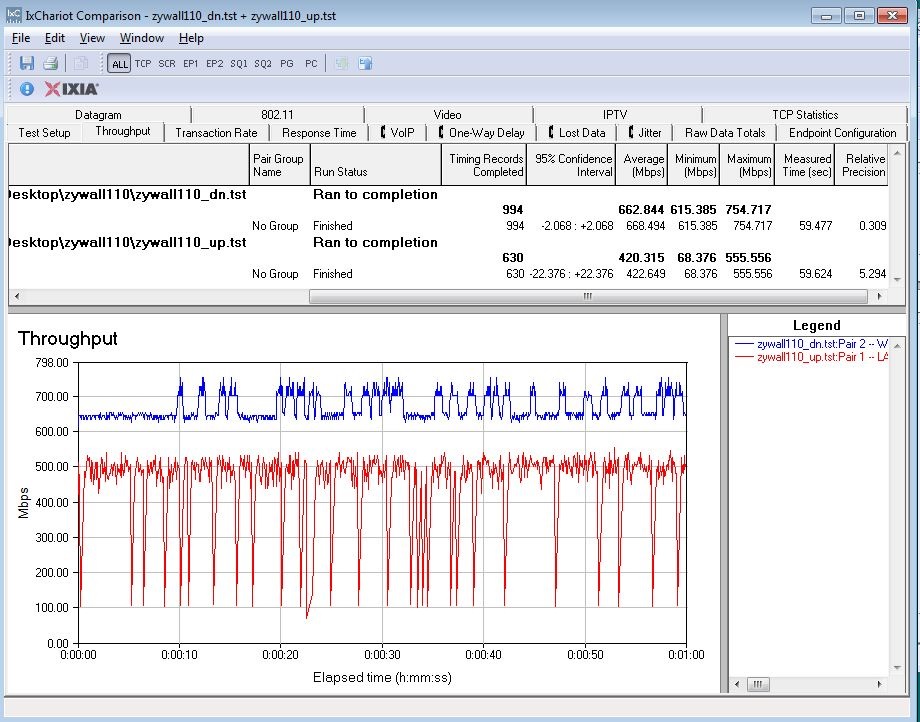
Task: Select the SCR view filter
Action: pyautogui.click(x=167, y=63)
